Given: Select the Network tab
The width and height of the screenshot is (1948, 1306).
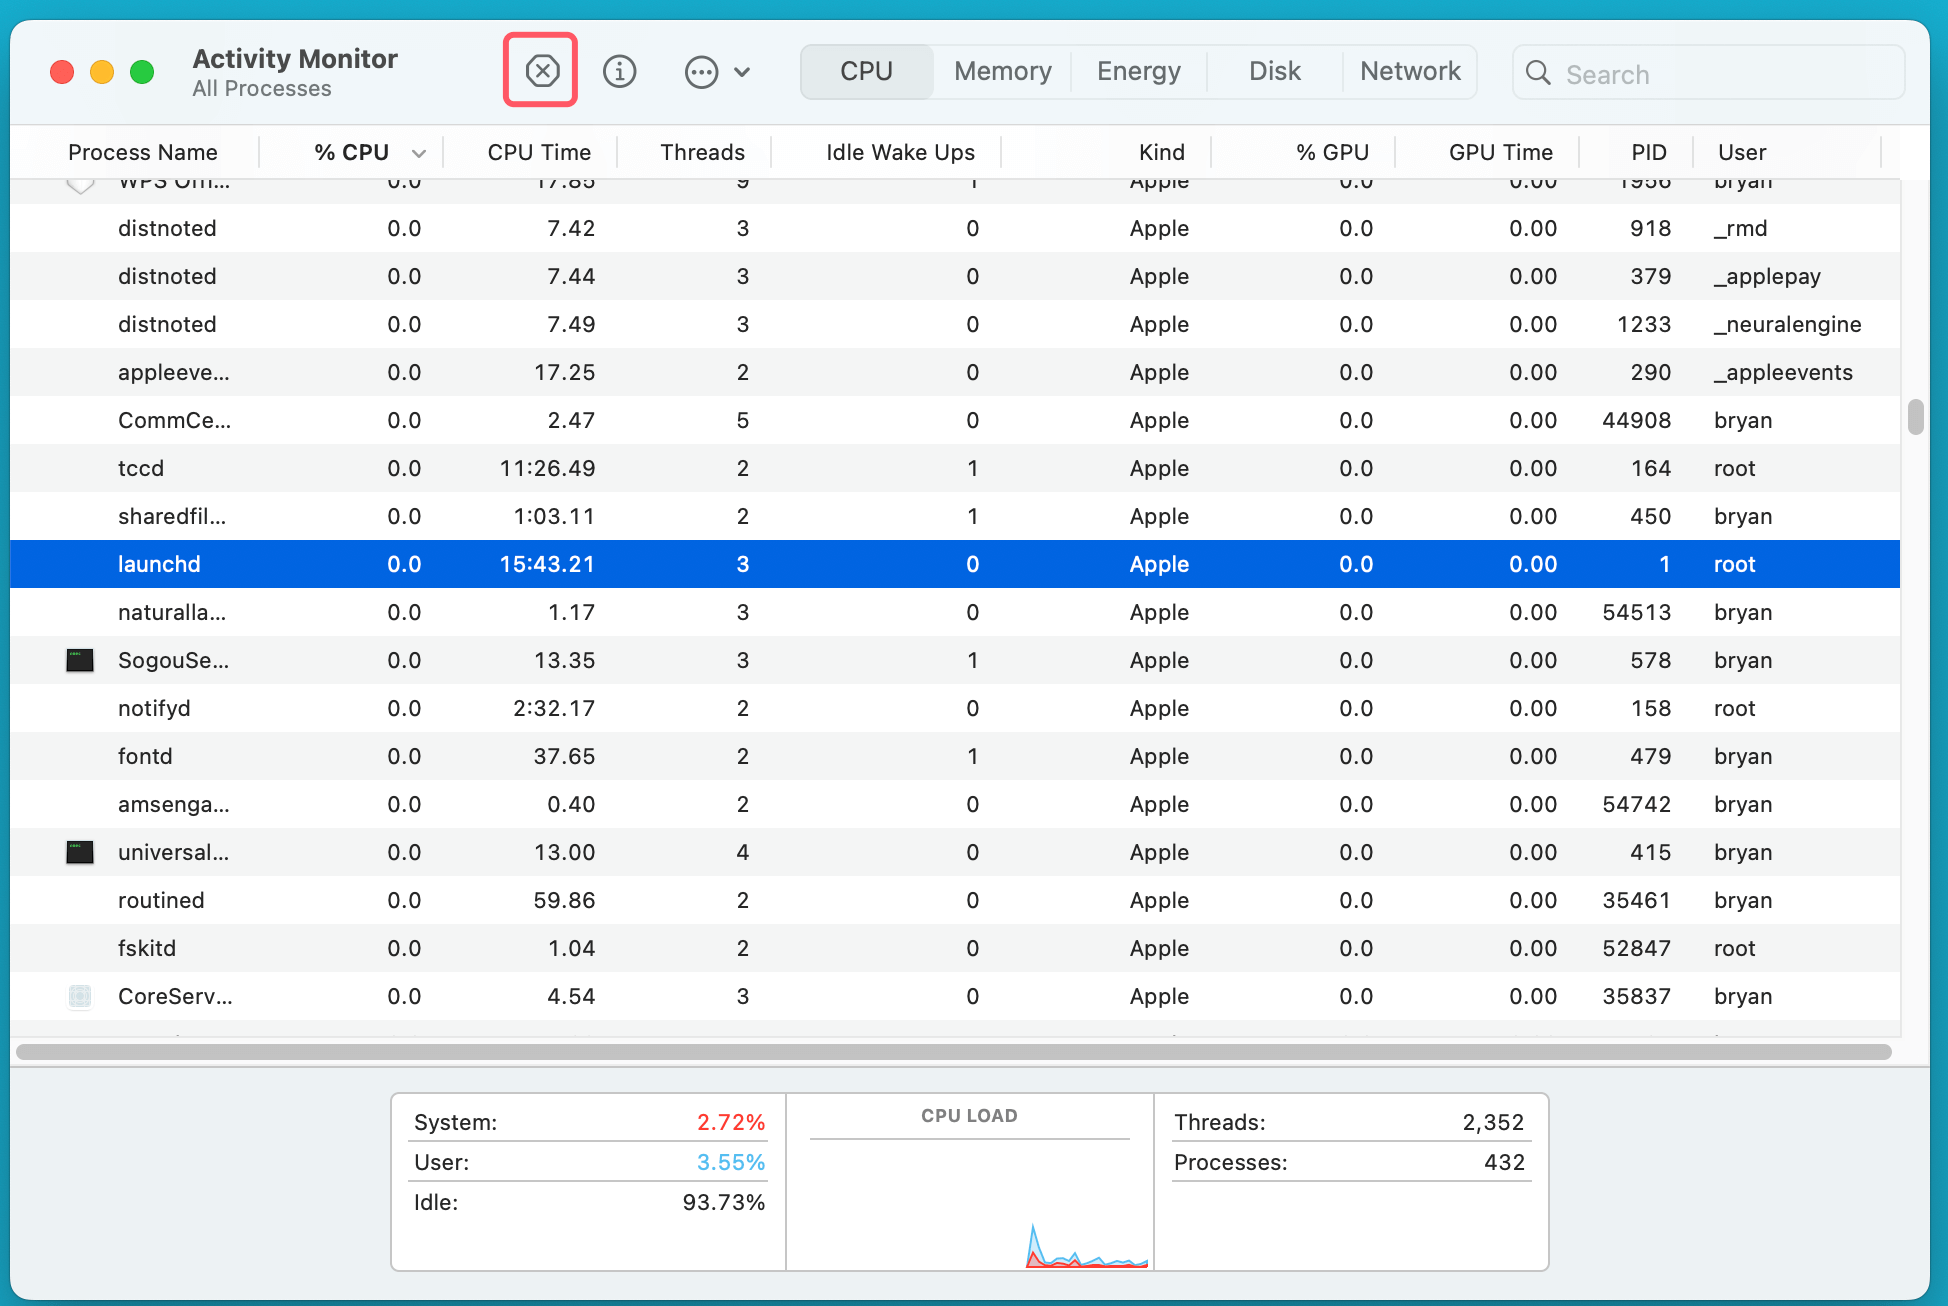Looking at the screenshot, I should 1410,71.
